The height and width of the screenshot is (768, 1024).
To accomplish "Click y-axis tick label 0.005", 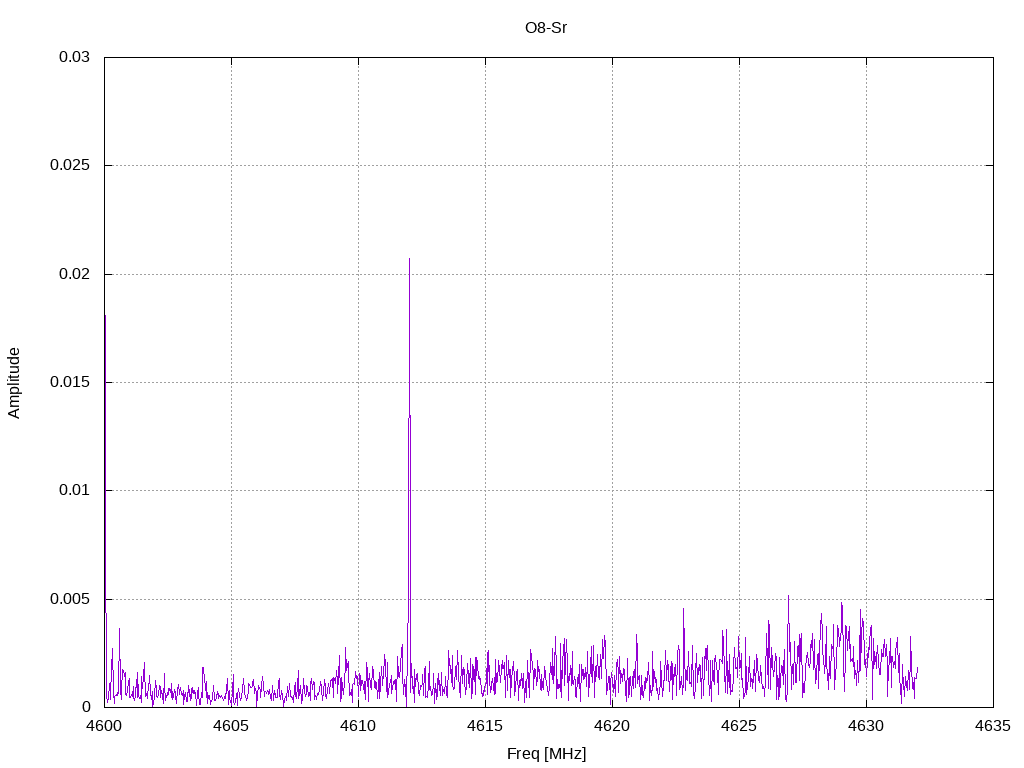I will [70, 599].
